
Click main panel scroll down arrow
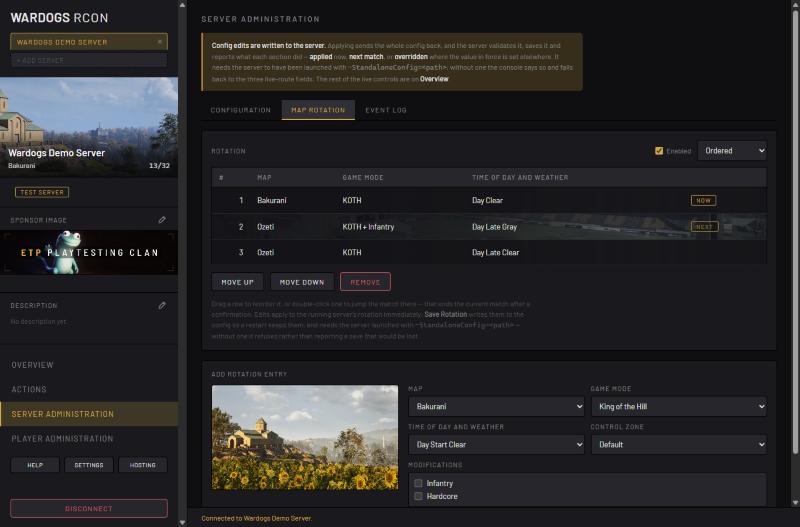(795, 503)
